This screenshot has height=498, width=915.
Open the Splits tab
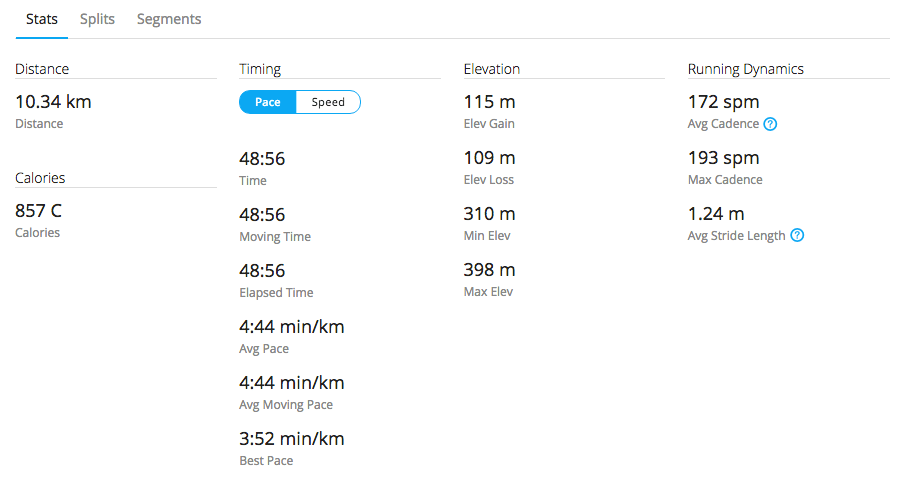pyautogui.click(x=98, y=19)
